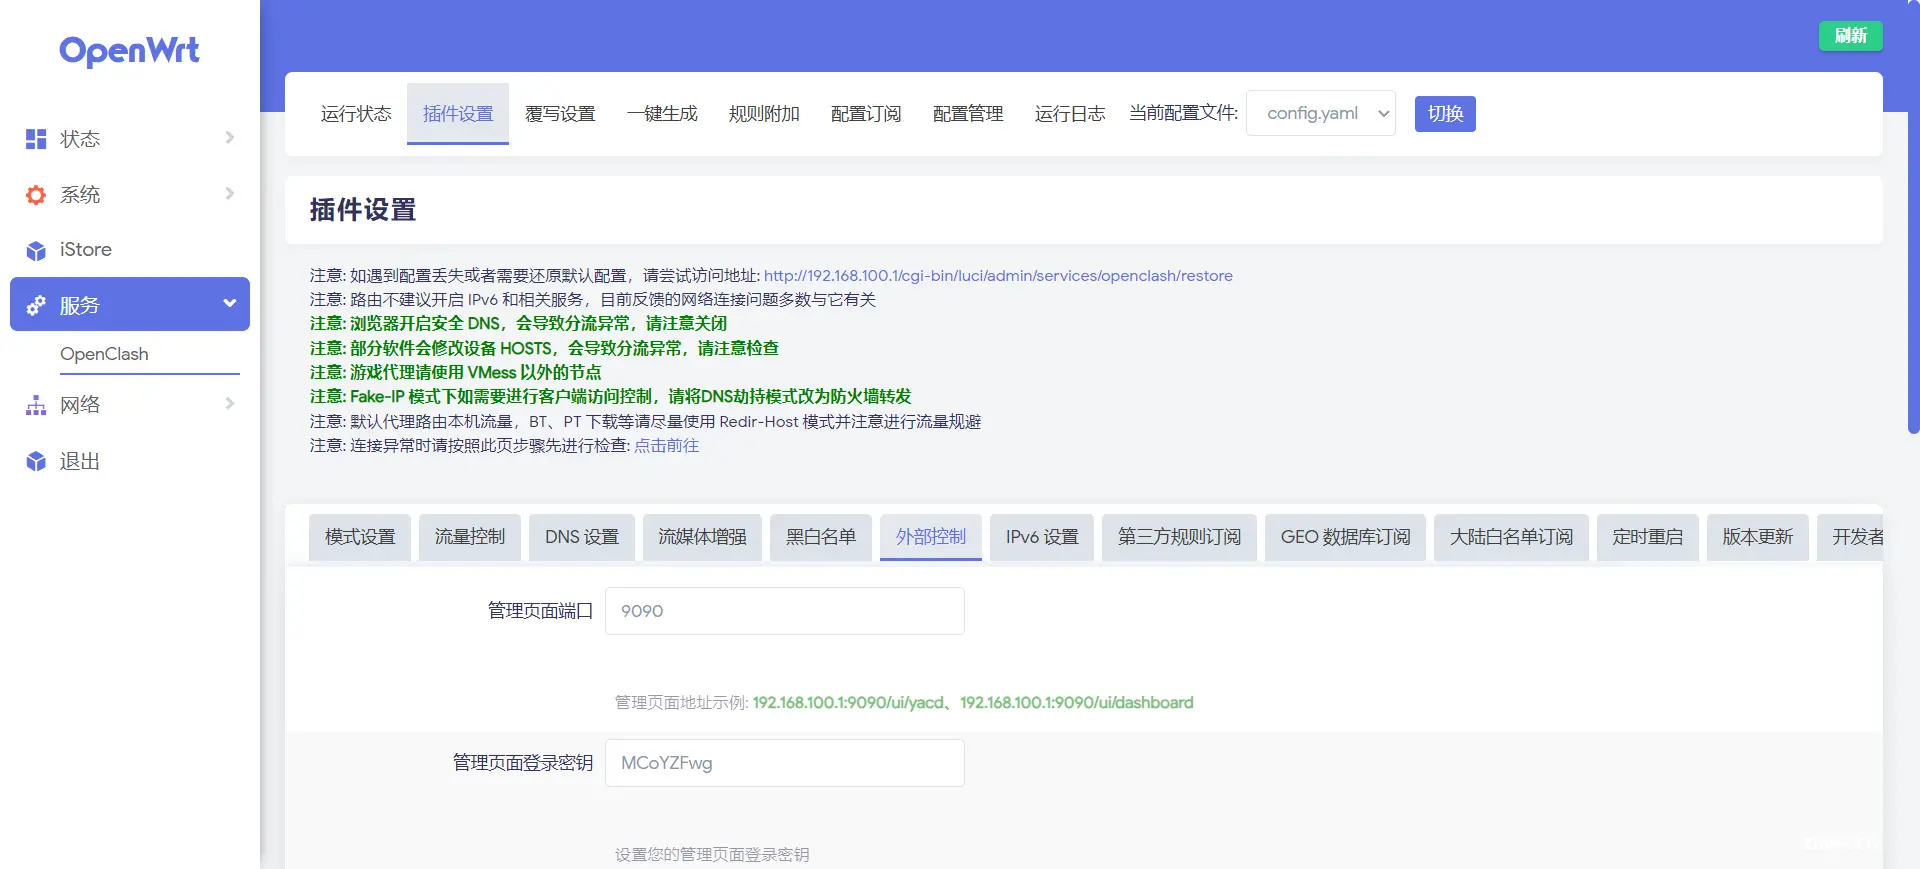Open the 配置管理 tab
This screenshot has height=869, width=1920.
tap(968, 114)
